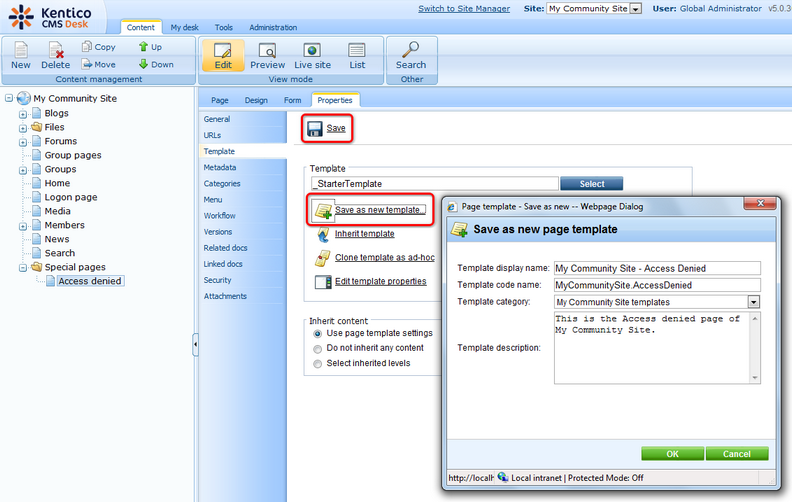
Task: Switch to the Design tab
Action: (x=256, y=100)
